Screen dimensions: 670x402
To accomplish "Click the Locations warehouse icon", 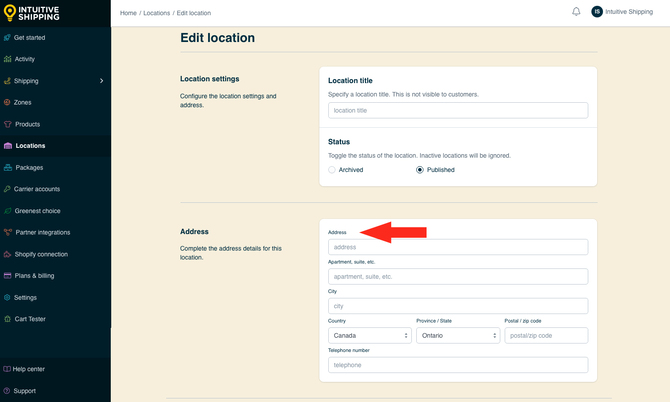I will tap(8, 146).
